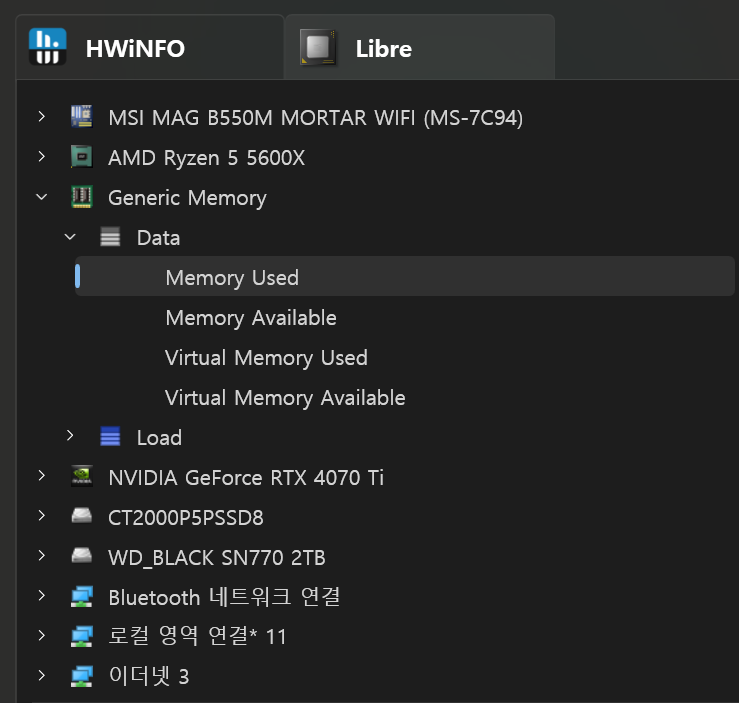Expand the NVIDIA GeForce RTX 4070 Ti node
The height and width of the screenshot is (703, 739).
(42, 475)
